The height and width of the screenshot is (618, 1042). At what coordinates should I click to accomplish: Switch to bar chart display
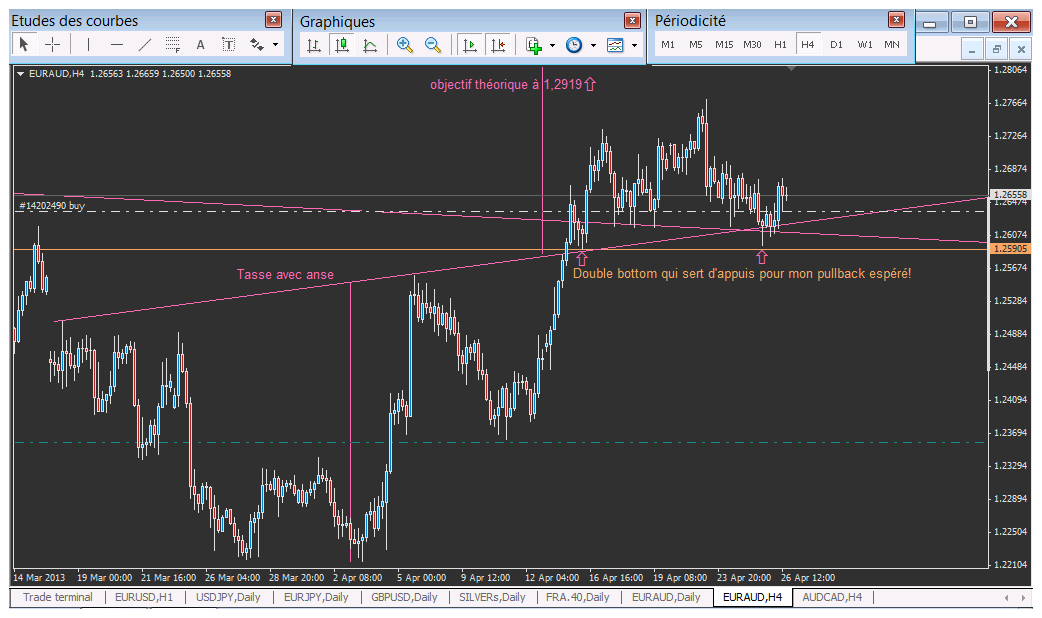(x=314, y=45)
